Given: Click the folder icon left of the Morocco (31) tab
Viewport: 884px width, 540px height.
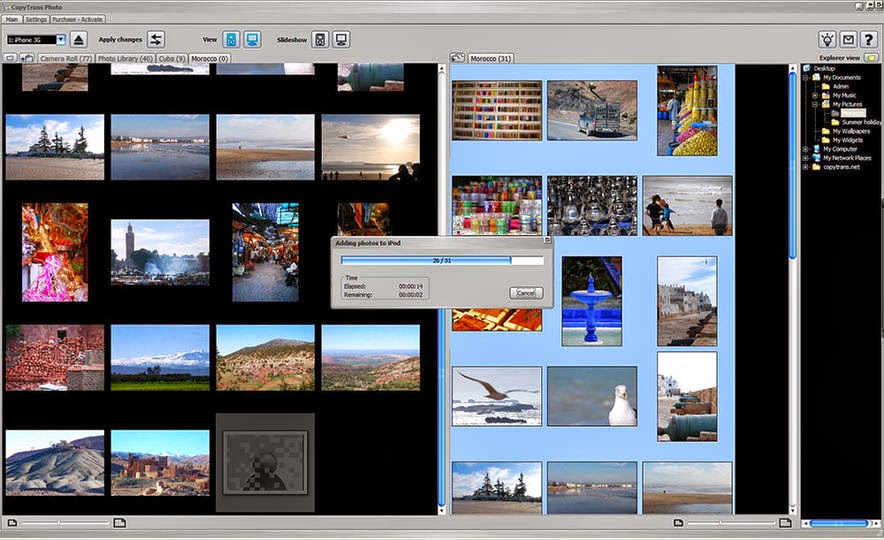Looking at the screenshot, I should [457, 58].
